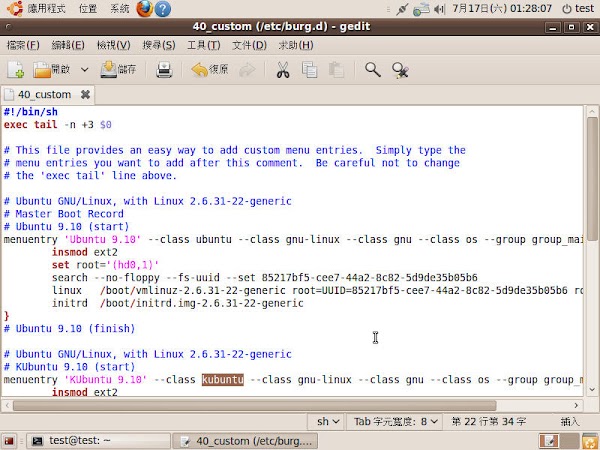
Task: Open the Places menu in top panel
Action: (x=88, y=8)
